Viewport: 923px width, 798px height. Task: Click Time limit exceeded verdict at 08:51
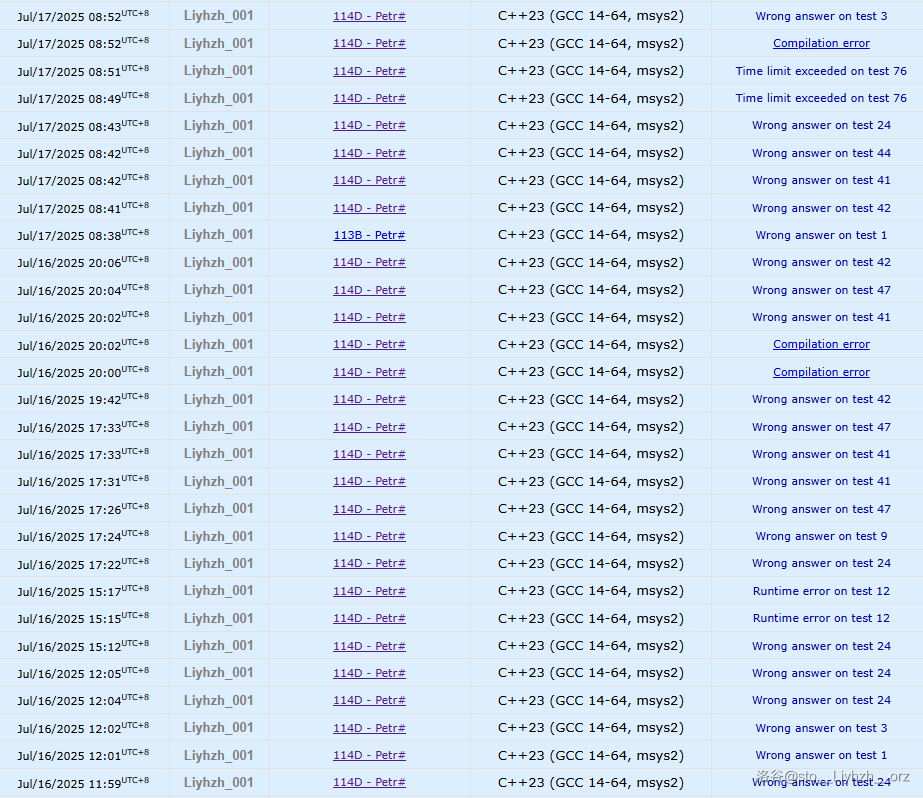pos(821,71)
